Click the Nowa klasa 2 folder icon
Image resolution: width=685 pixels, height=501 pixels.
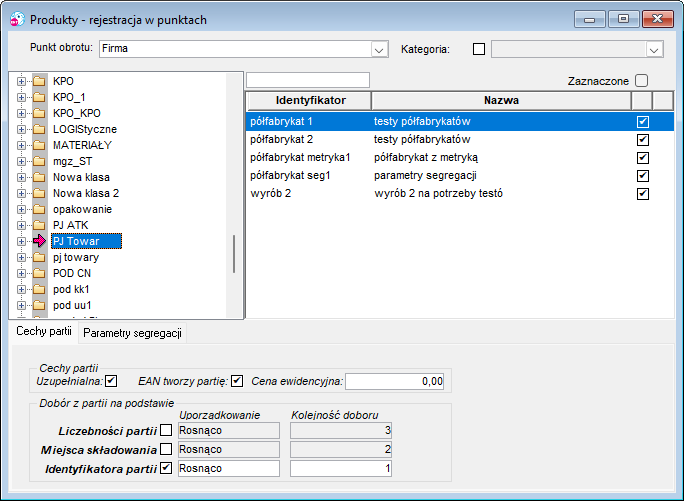[39, 193]
